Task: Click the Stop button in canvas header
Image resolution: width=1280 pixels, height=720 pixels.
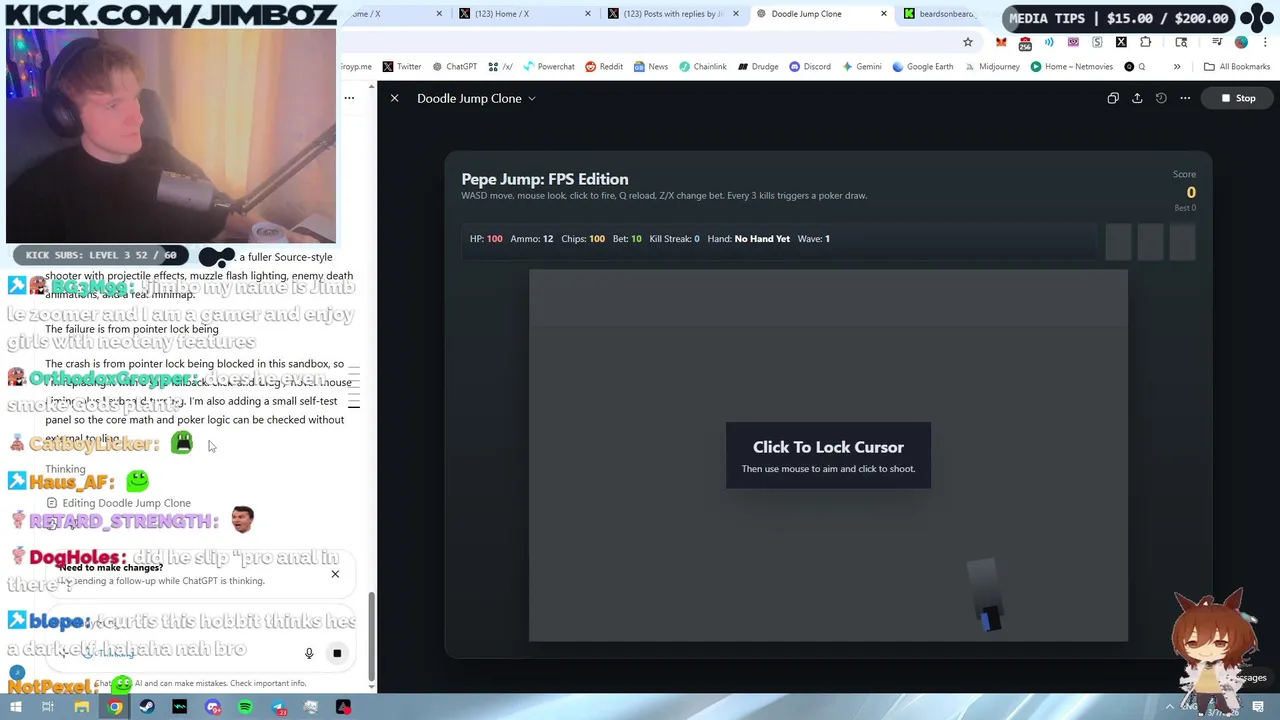Action: click(x=1238, y=98)
